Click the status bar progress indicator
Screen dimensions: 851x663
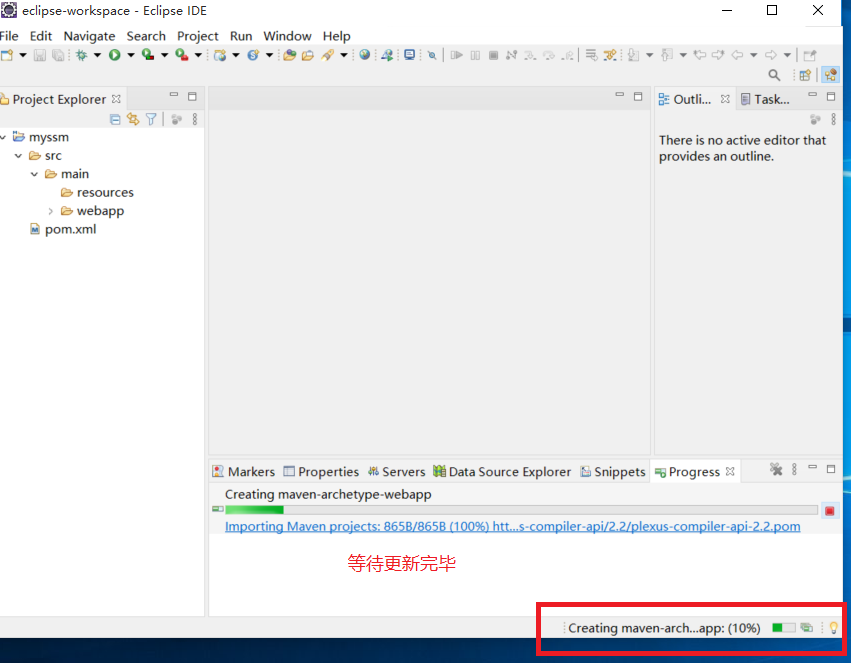tap(783, 628)
